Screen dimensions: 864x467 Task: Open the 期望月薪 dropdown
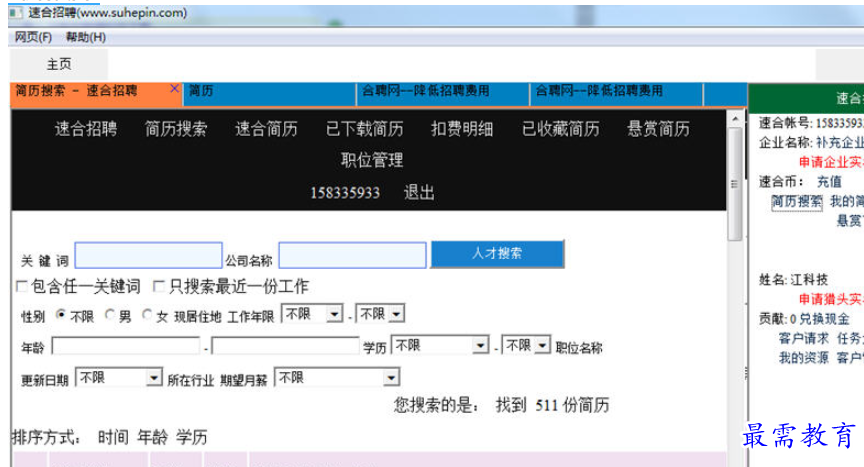(x=337, y=378)
